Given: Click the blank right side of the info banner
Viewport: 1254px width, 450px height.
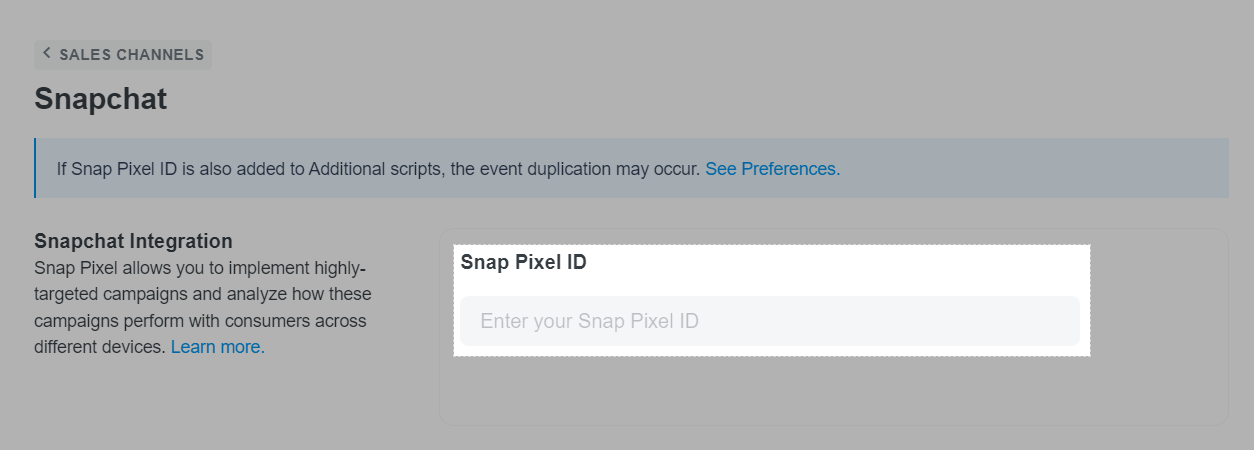Looking at the screenshot, I should click(x=1035, y=168).
